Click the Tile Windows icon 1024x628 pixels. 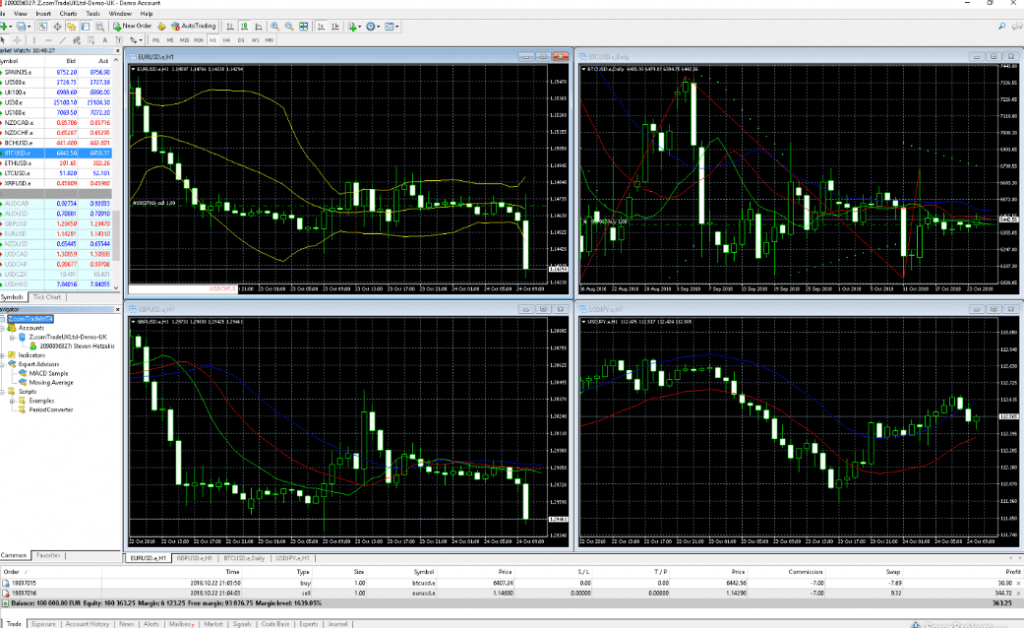pos(305,26)
